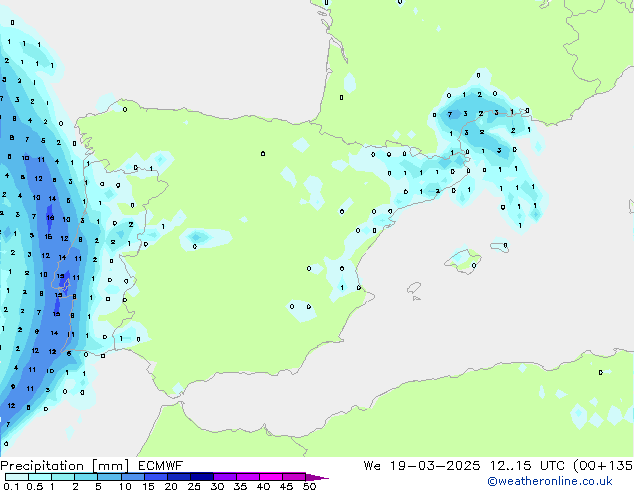Click the 20 mm legend color swatch

point(178,477)
